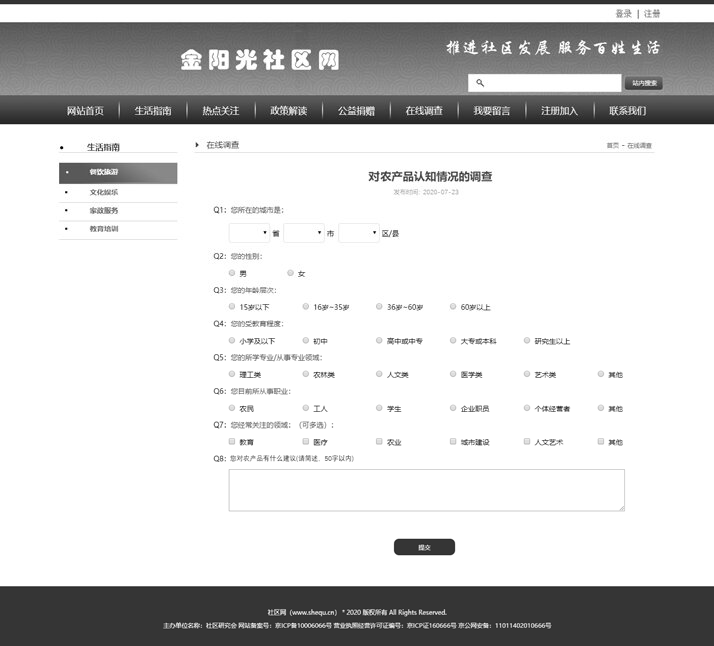Select 农民 occupation radio button
The image size is (714, 646).
(232, 407)
